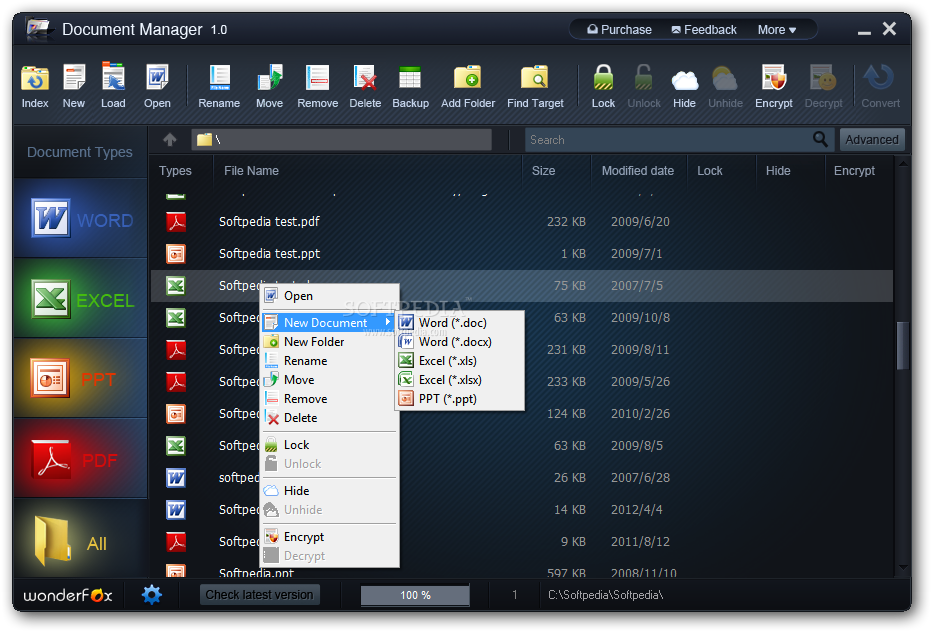Choose New Folder in the context menu
The image size is (932, 632).
tap(330, 341)
